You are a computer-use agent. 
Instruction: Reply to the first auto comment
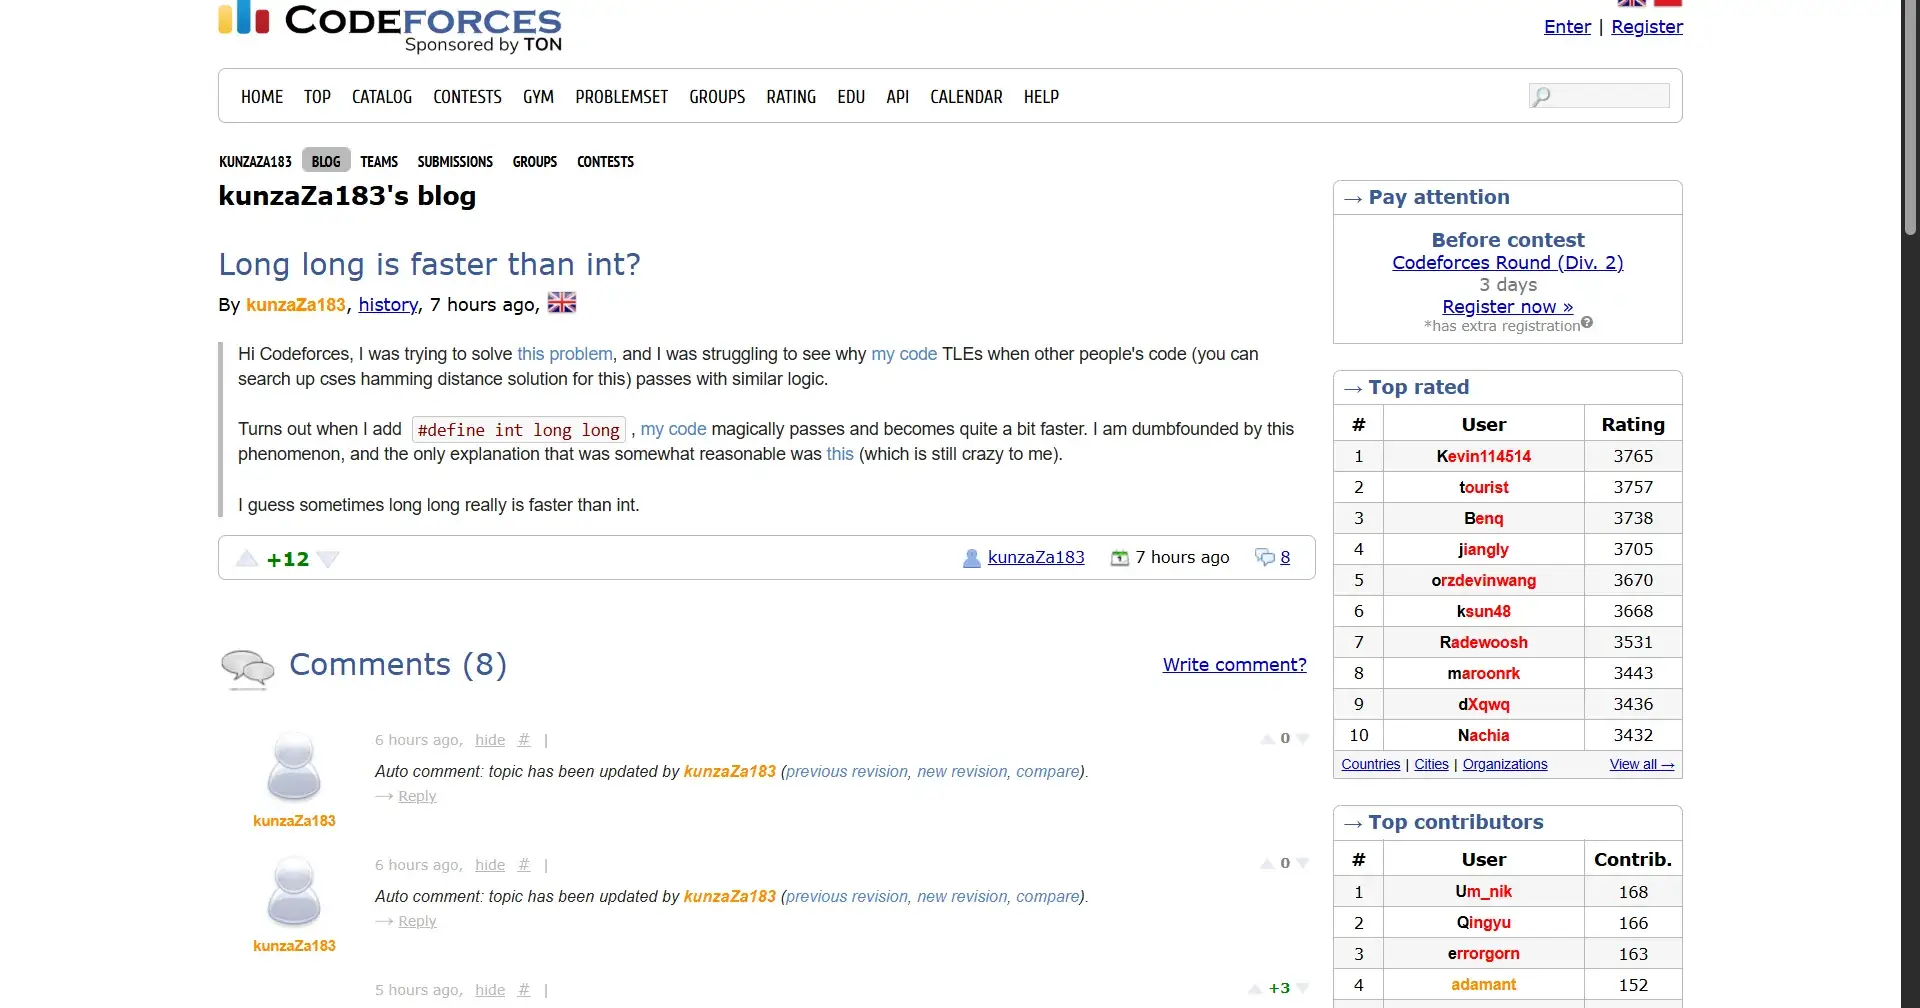pyautogui.click(x=417, y=796)
